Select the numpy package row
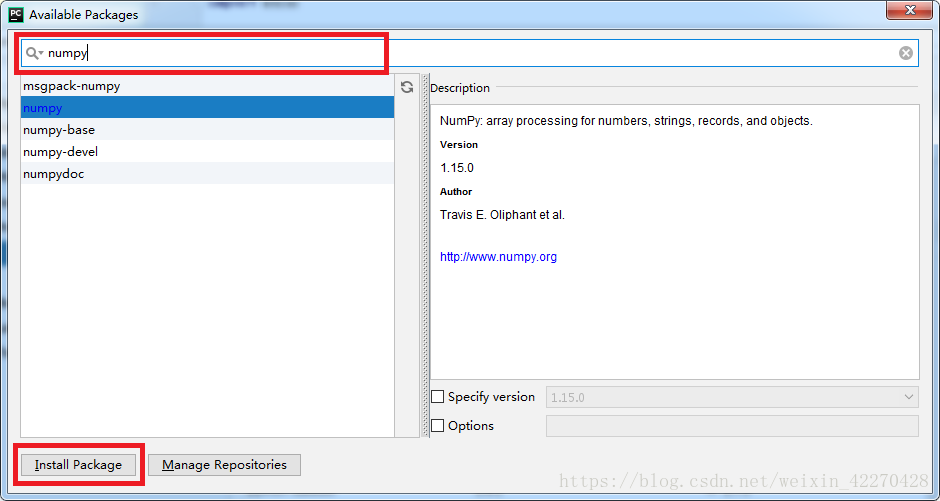This screenshot has width=940, height=501. pyautogui.click(x=207, y=108)
